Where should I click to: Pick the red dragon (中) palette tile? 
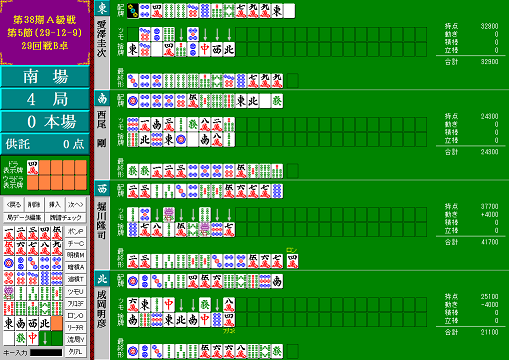coord(33,338)
